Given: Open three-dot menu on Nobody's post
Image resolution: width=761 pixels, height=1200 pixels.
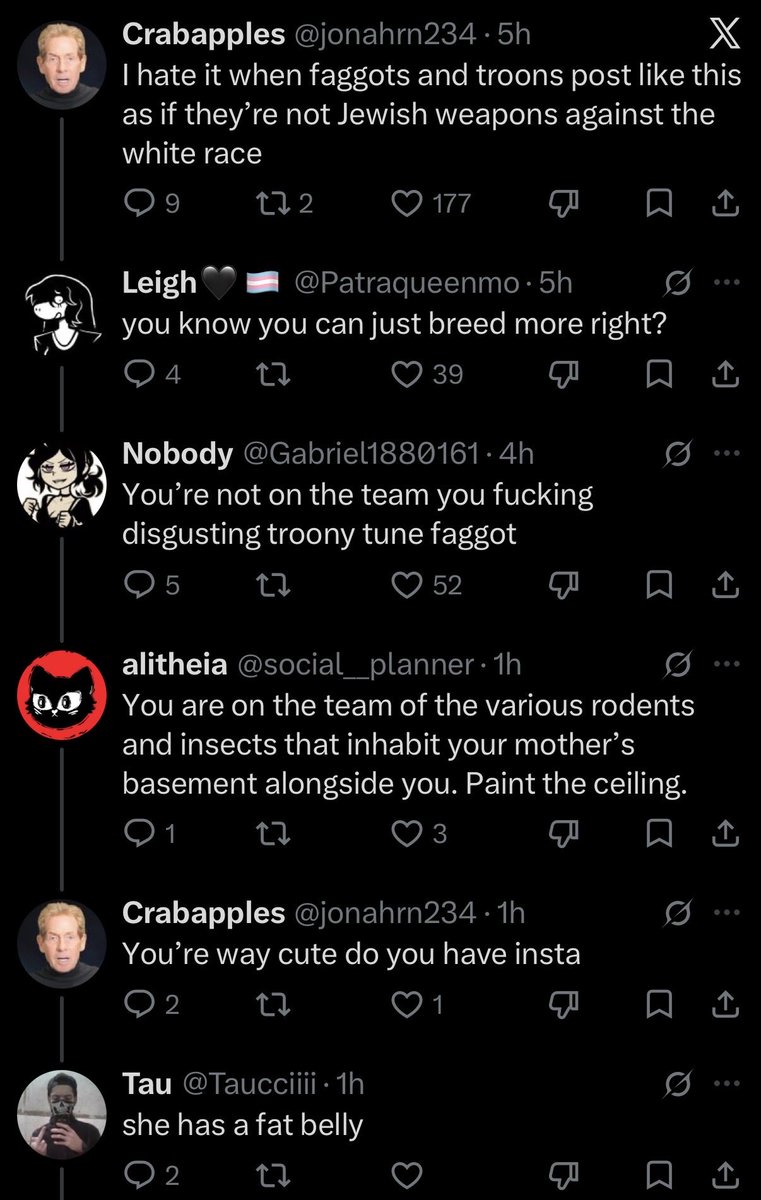Looking at the screenshot, I should [726, 453].
